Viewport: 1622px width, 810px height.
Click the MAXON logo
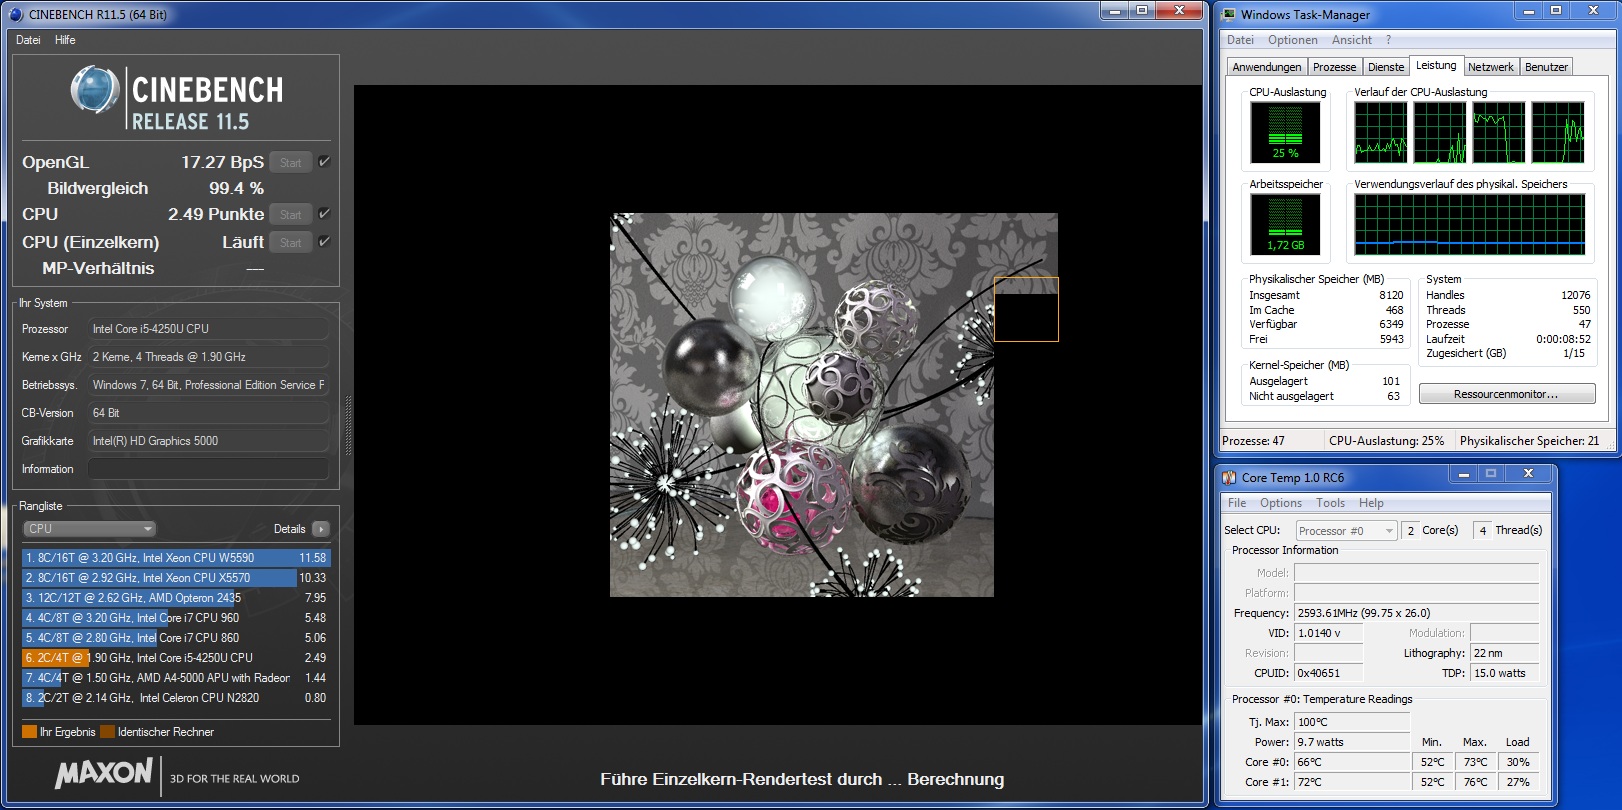point(104,773)
